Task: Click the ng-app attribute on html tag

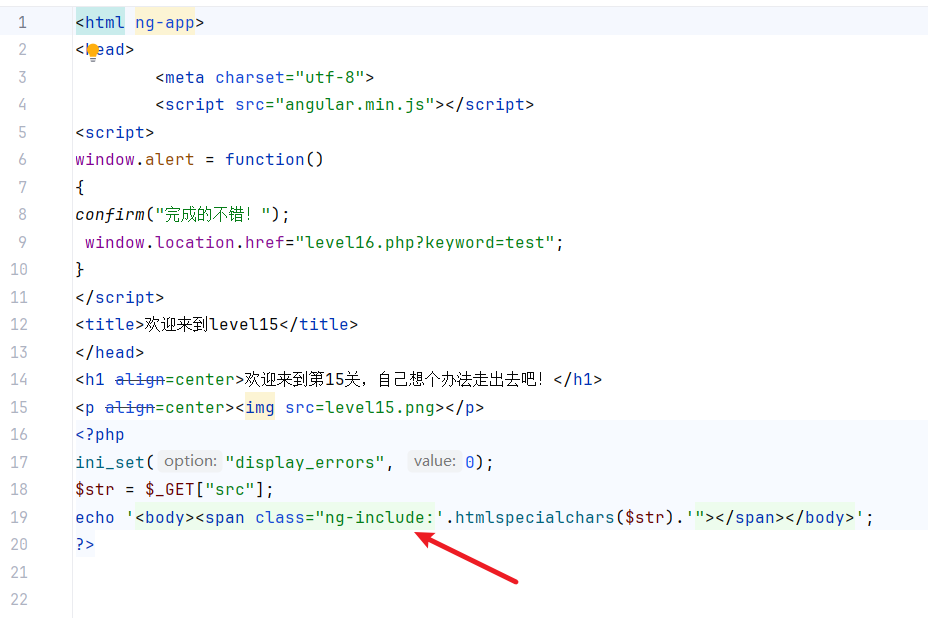Action: 164,22
